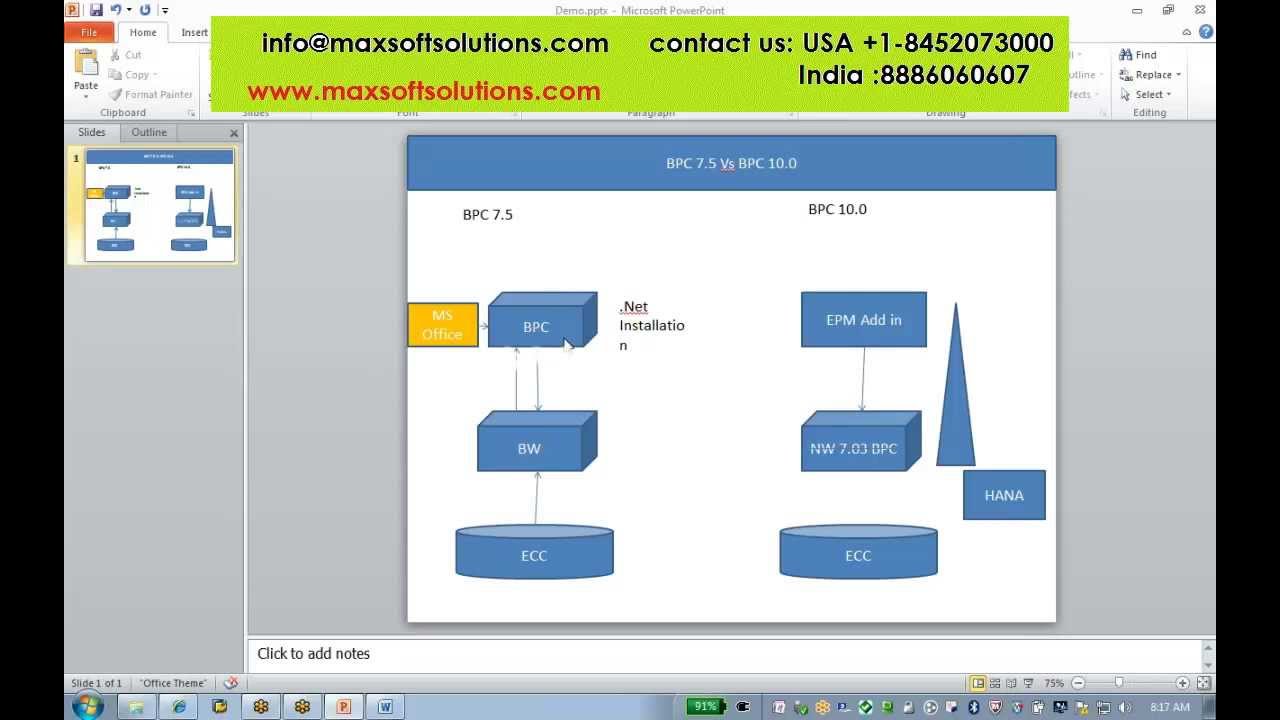Image resolution: width=1280 pixels, height=720 pixels.
Task: Open the File tab
Action: pos(89,32)
